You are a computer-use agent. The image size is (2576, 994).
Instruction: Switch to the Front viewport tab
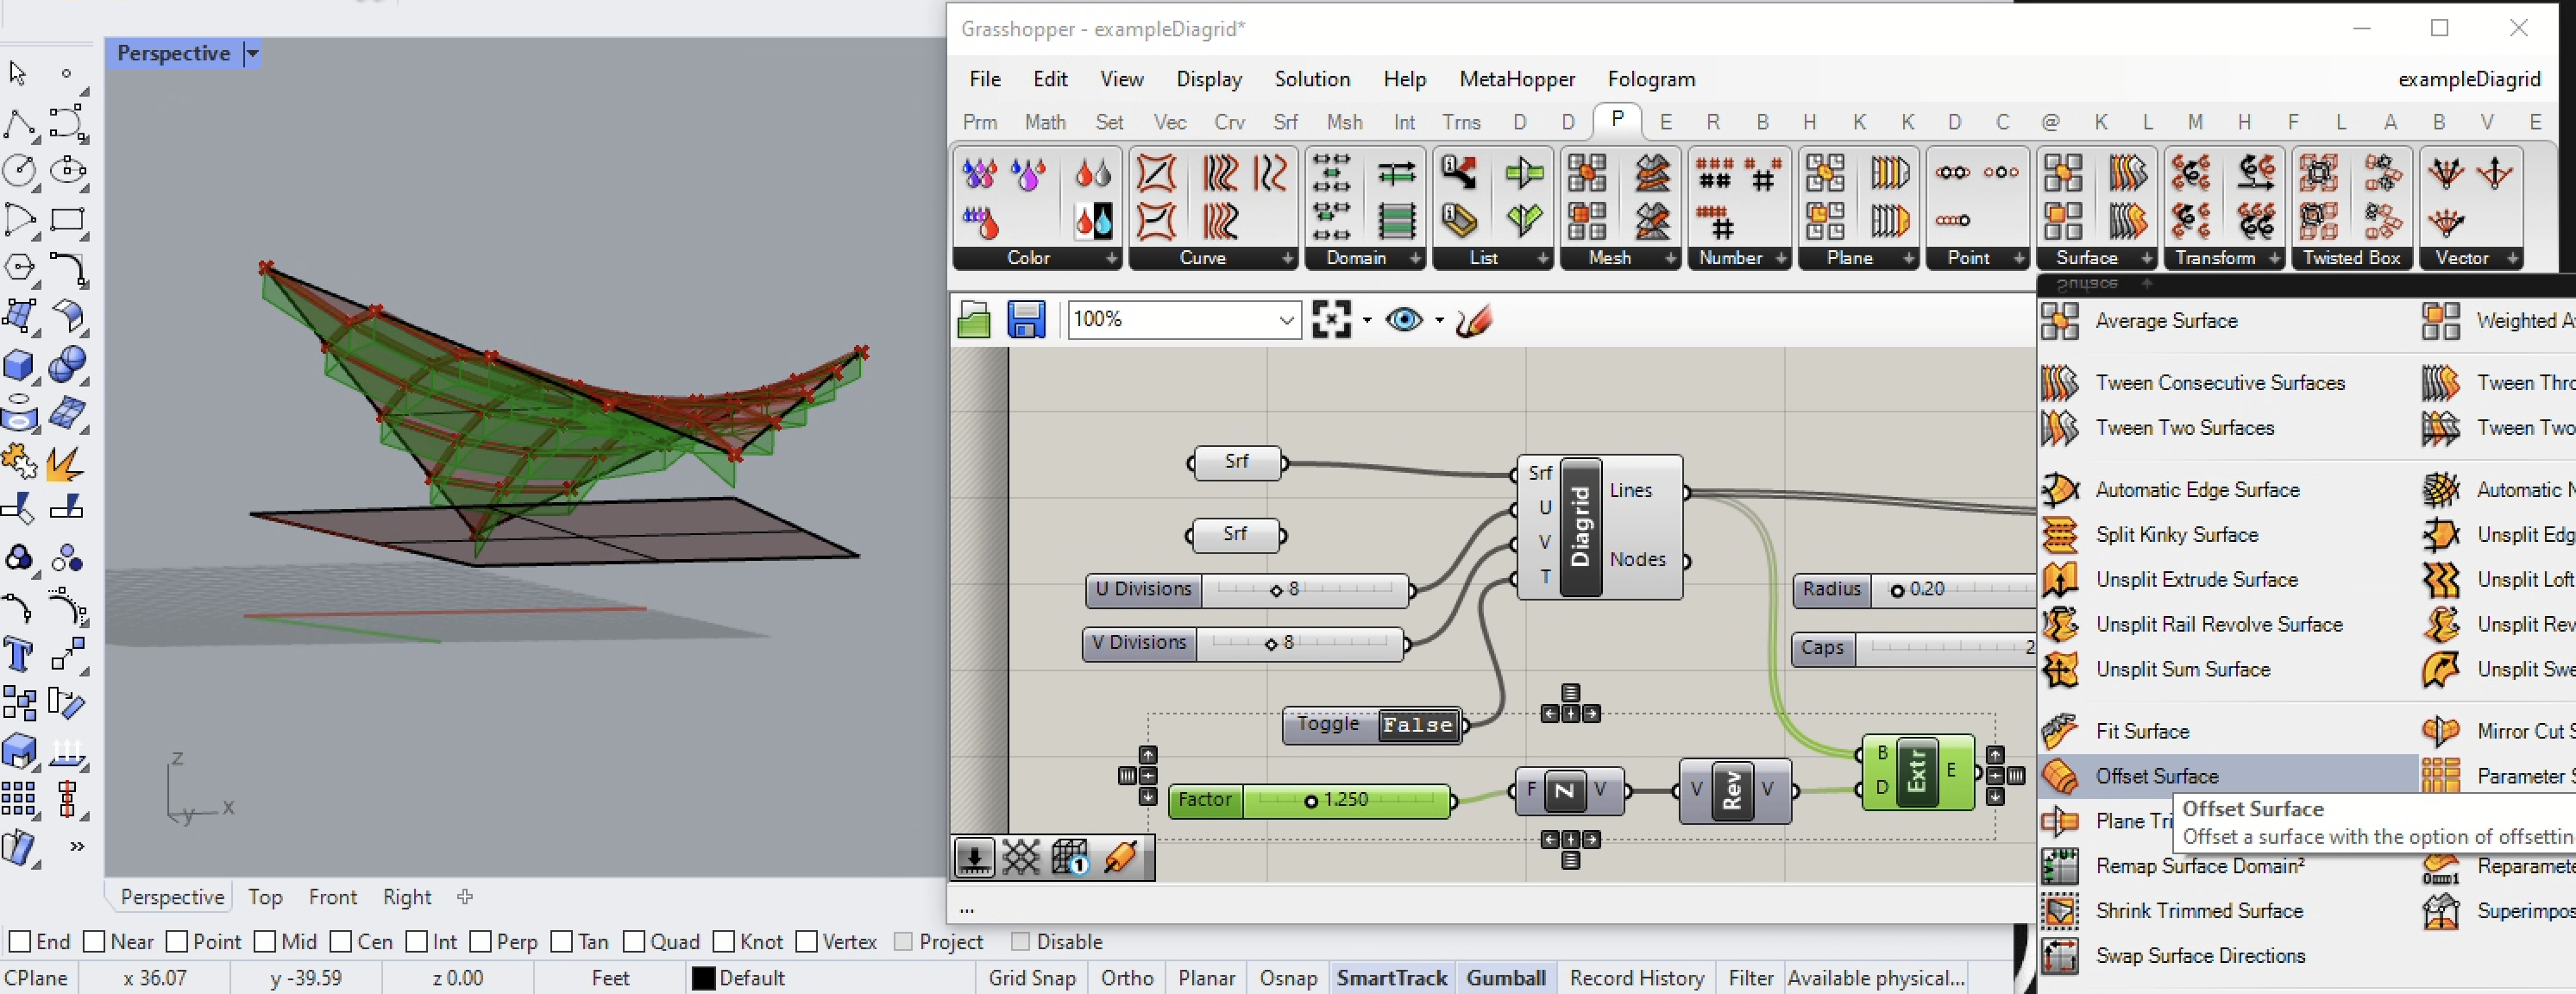pyautogui.click(x=332, y=897)
